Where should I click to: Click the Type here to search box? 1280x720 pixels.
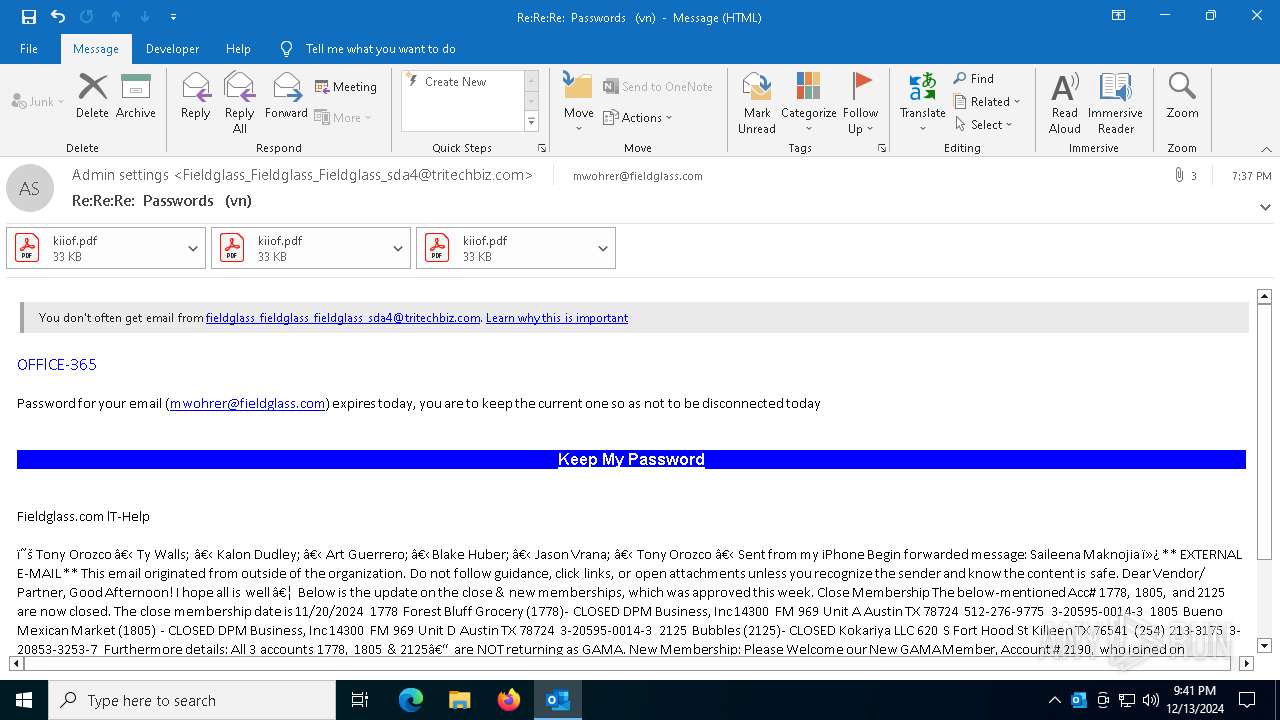point(192,700)
